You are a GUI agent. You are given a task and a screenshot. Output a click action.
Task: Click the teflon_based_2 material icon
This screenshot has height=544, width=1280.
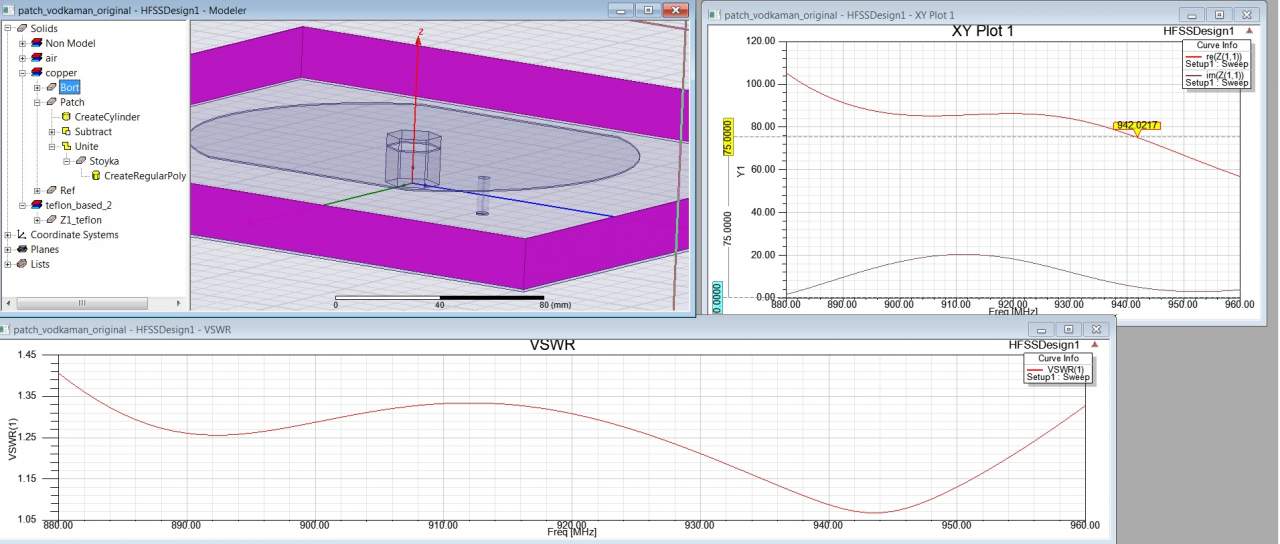tap(36, 205)
